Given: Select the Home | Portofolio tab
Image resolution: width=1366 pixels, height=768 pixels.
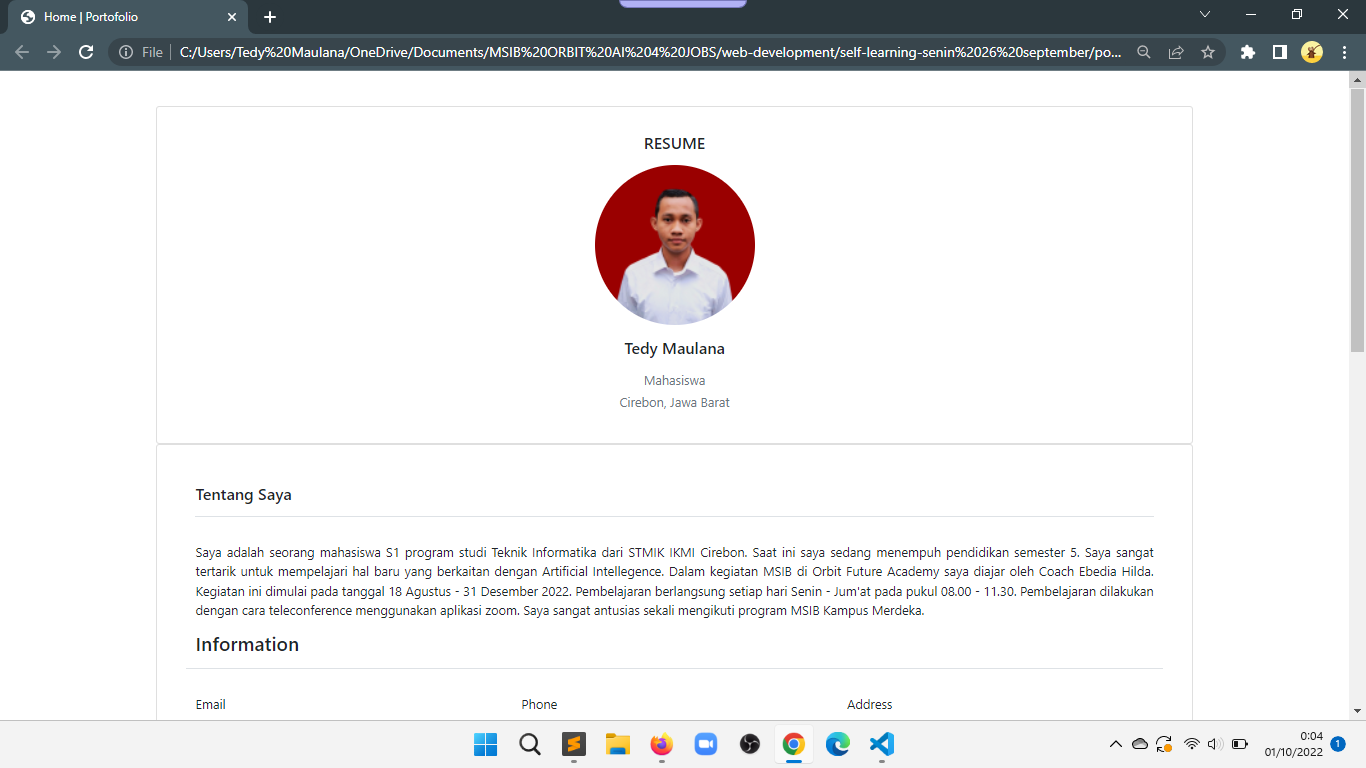Looking at the screenshot, I should coord(120,16).
